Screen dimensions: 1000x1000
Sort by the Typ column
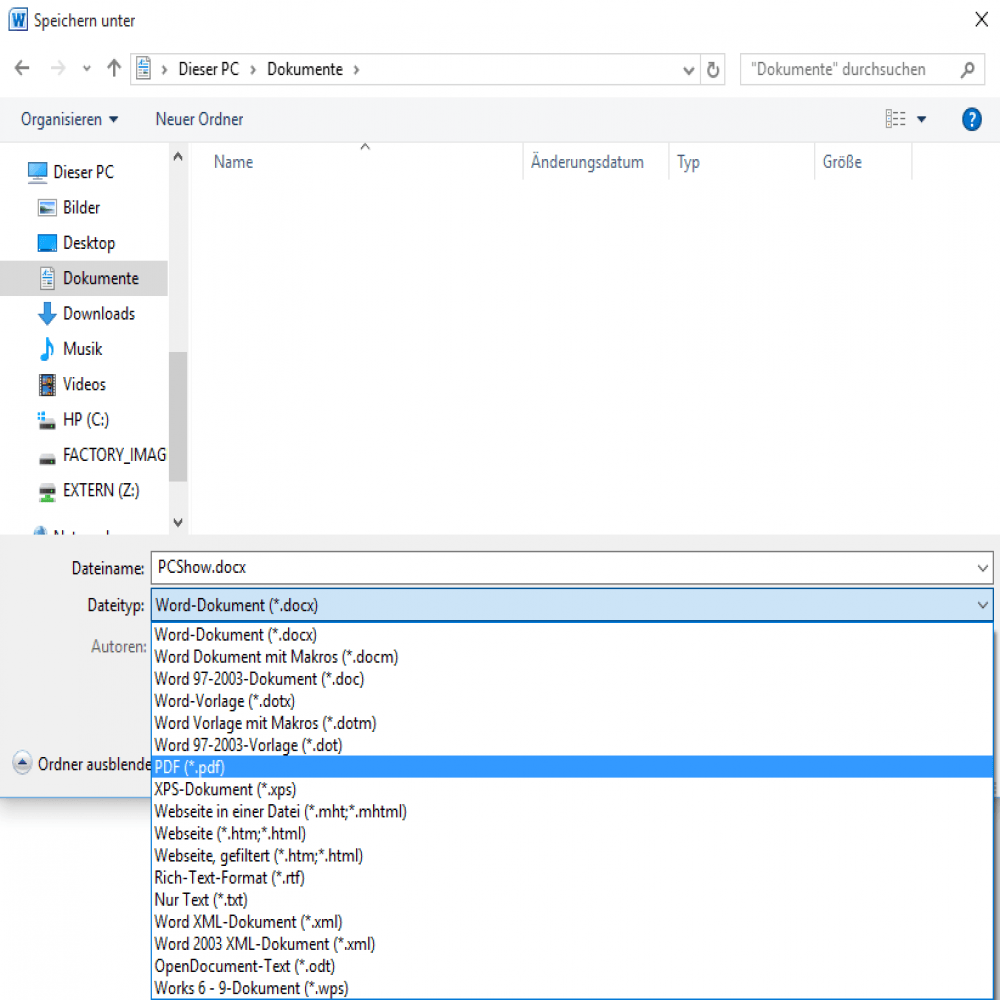[741, 162]
